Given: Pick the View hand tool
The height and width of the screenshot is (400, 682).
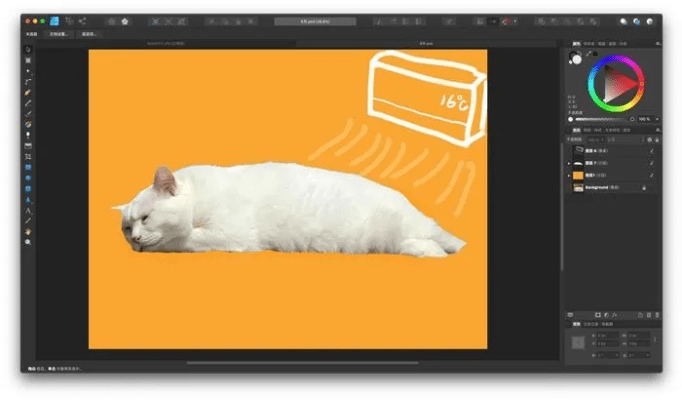Looking at the screenshot, I should click(28, 232).
